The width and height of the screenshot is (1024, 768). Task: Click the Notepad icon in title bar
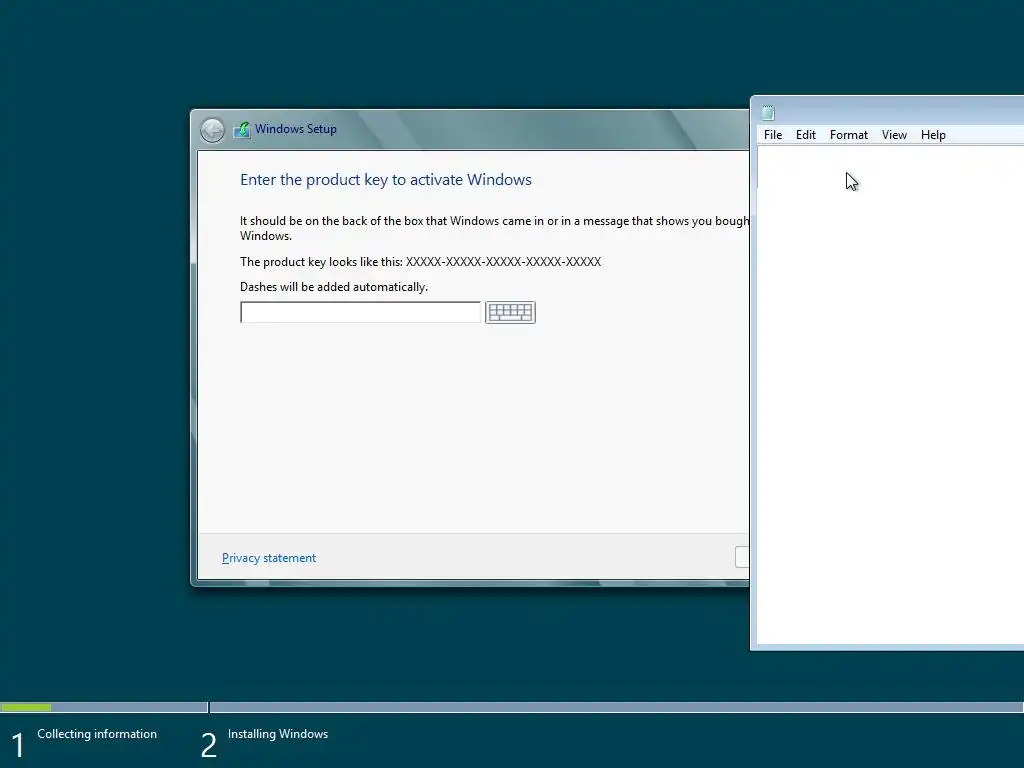pyautogui.click(x=768, y=113)
